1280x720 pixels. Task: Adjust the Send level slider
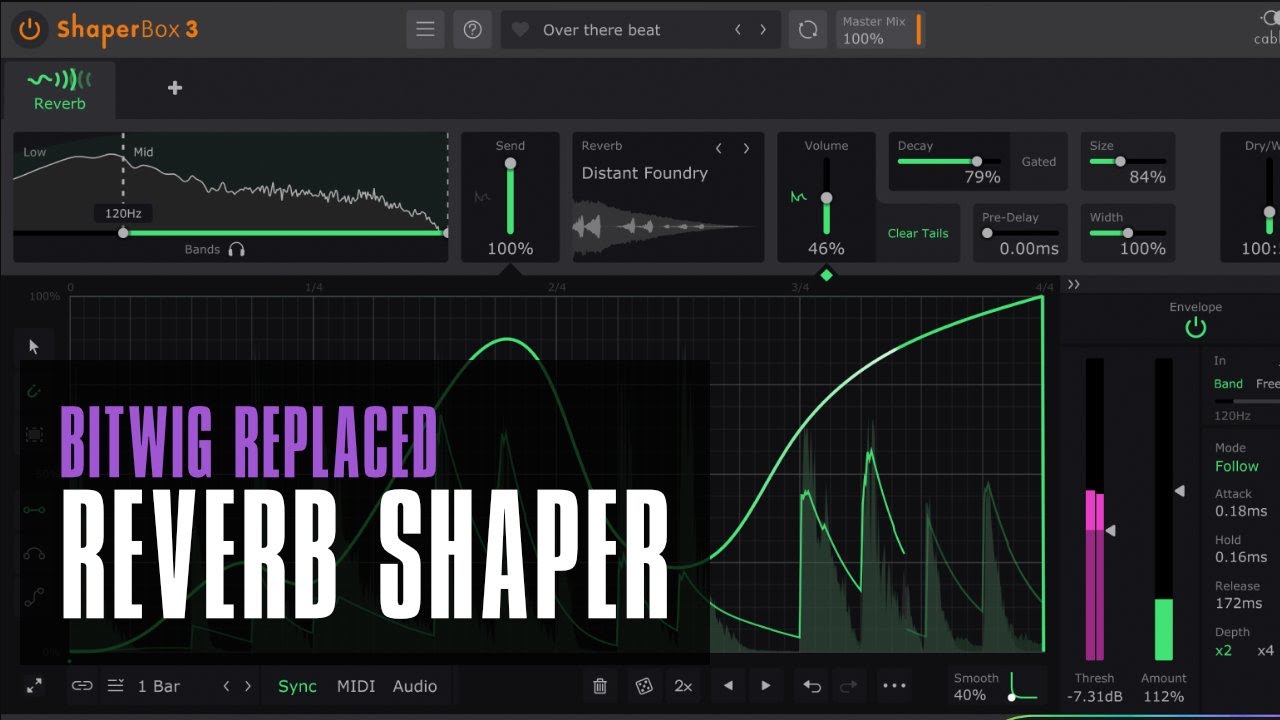pos(510,197)
